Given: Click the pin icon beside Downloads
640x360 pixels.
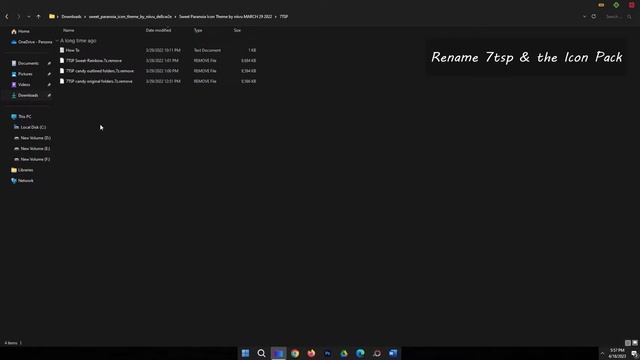Looking at the screenshot, I should pos(49,95).
